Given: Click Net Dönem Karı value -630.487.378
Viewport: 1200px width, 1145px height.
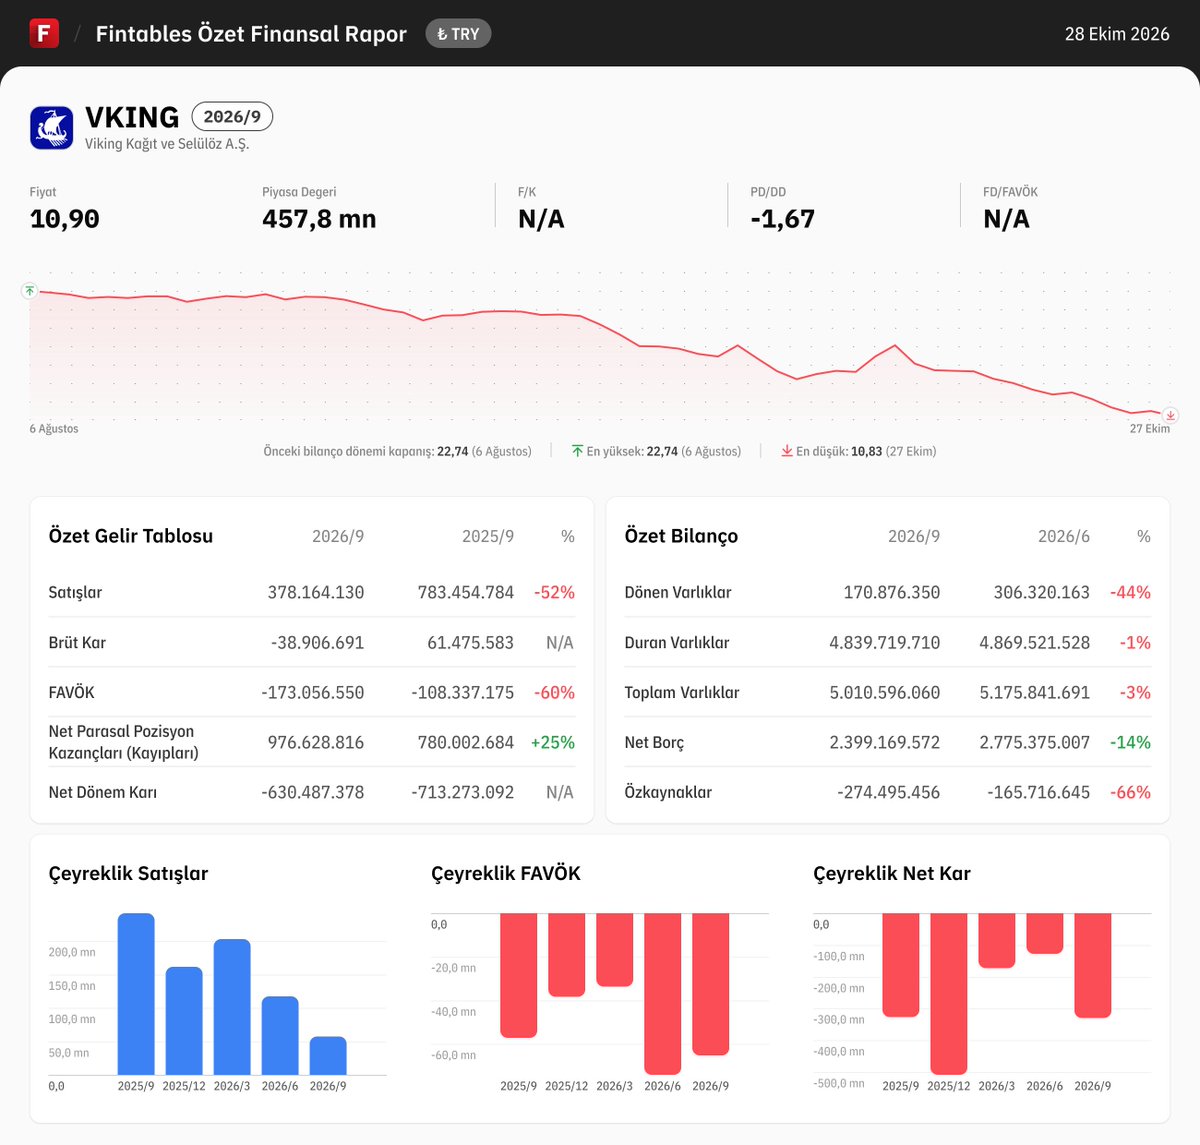Looking at the screenshot, I should (313, 792).
